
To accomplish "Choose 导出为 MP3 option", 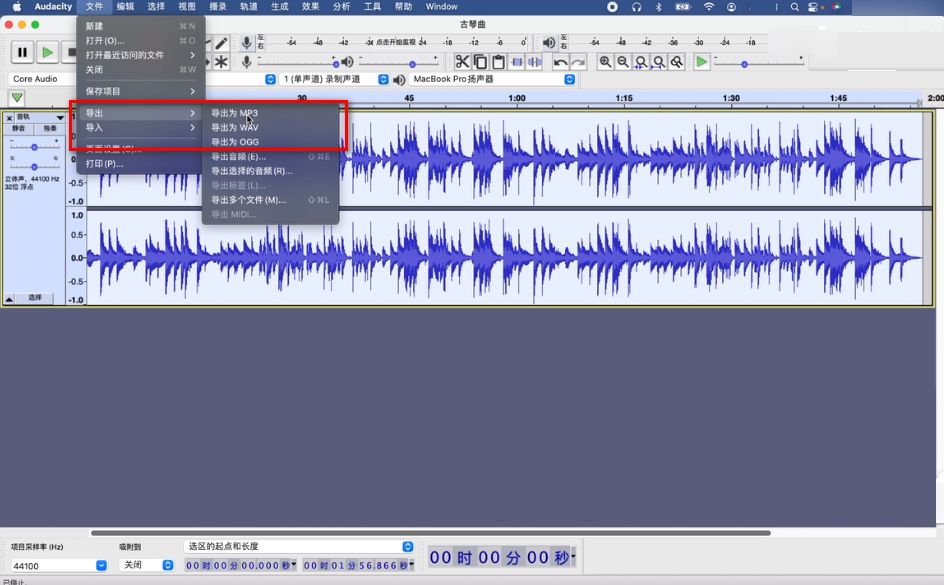I will [x=270, y=113].
